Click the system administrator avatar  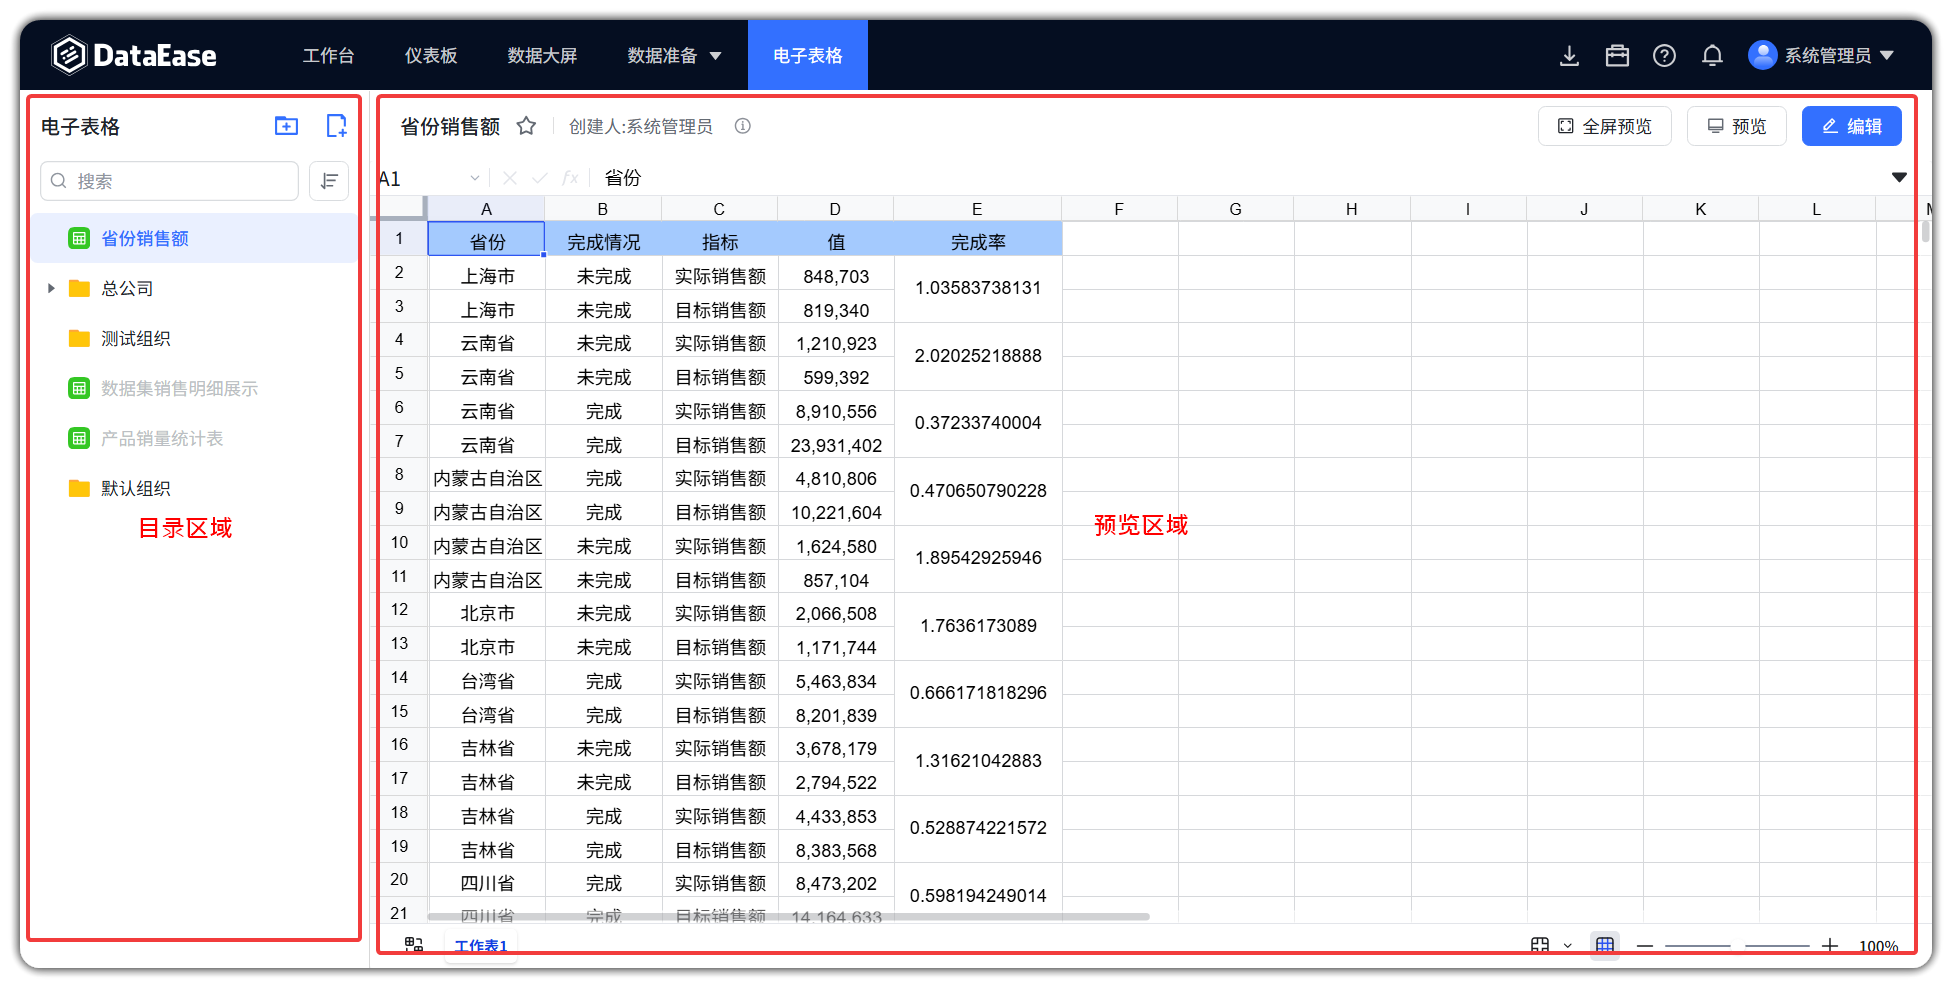(1762, 55)
